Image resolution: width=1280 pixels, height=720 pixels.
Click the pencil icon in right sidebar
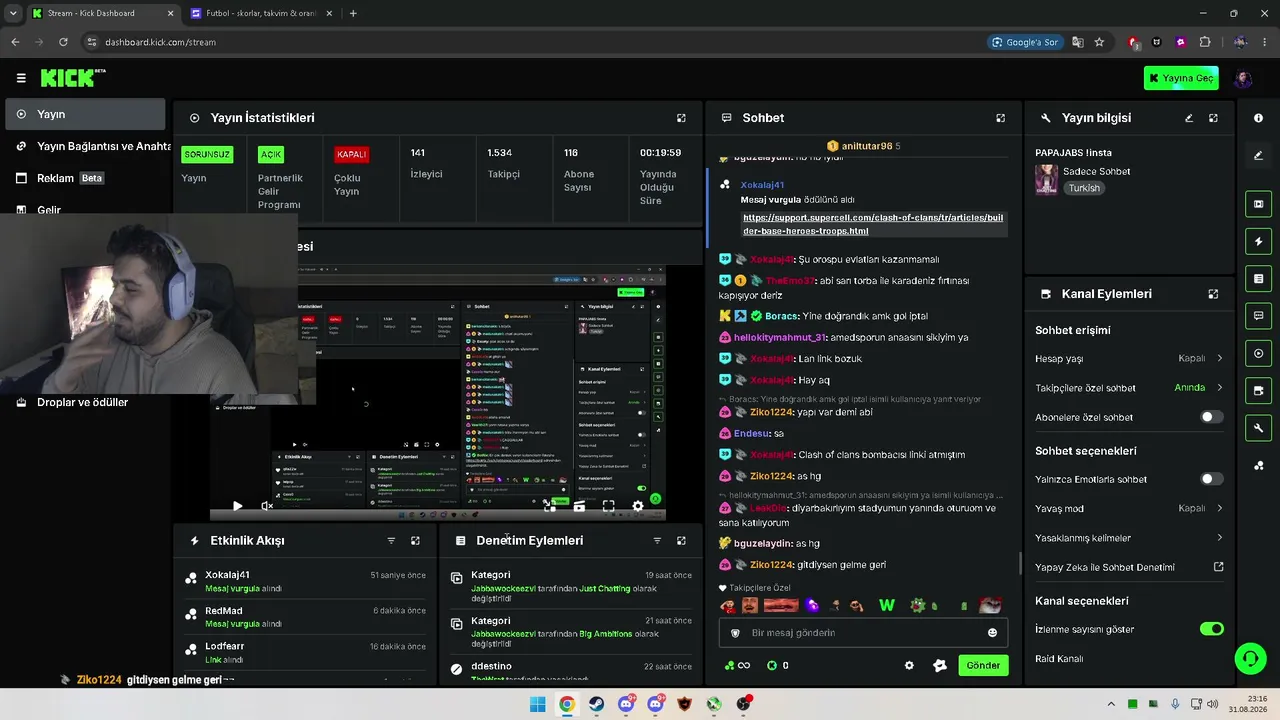(x=1258, y=155)
